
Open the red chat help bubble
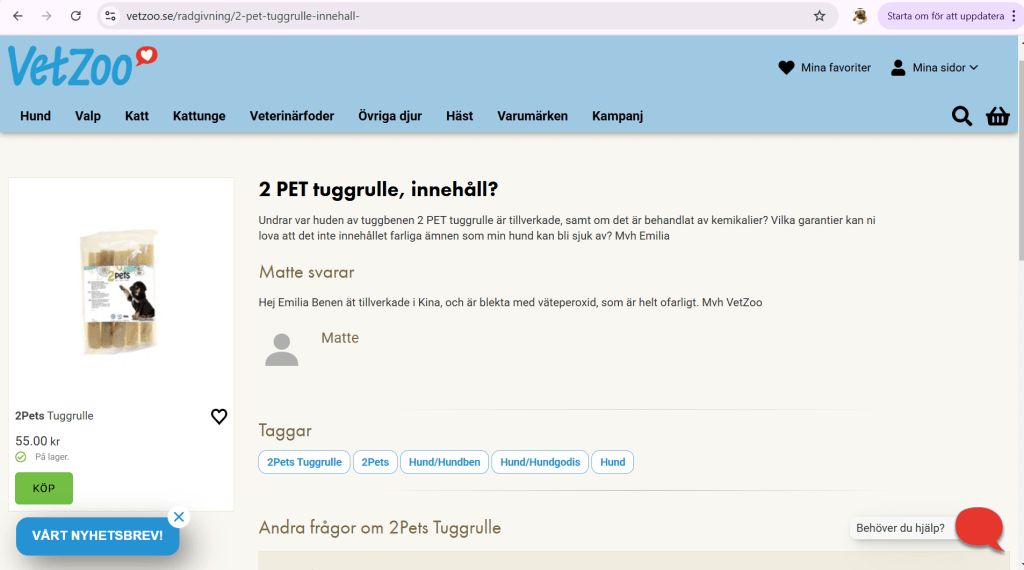click(x=979, y=527)
